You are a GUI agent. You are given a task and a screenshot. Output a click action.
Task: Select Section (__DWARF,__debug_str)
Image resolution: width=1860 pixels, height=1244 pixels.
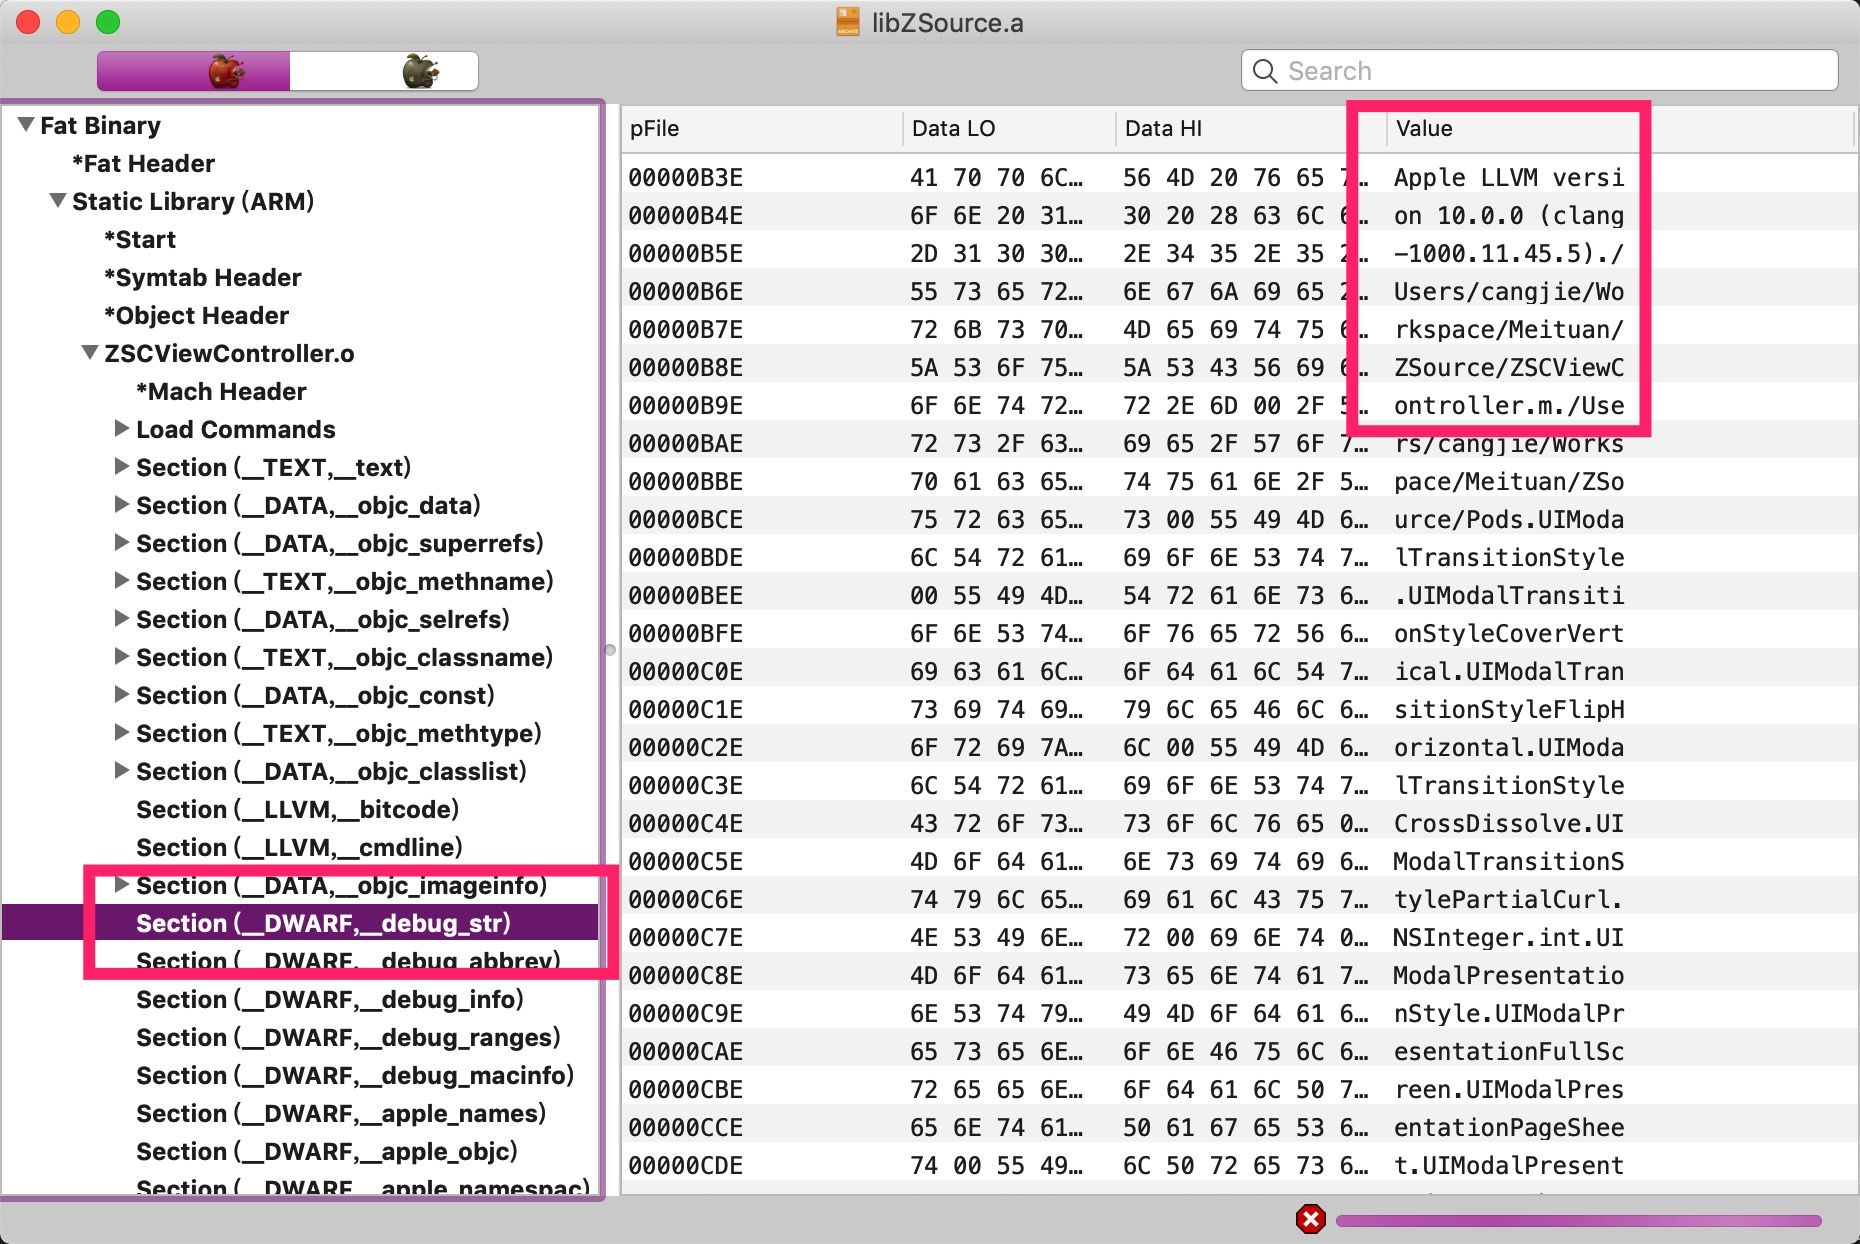pyautogui.click(x=300, y=923)
